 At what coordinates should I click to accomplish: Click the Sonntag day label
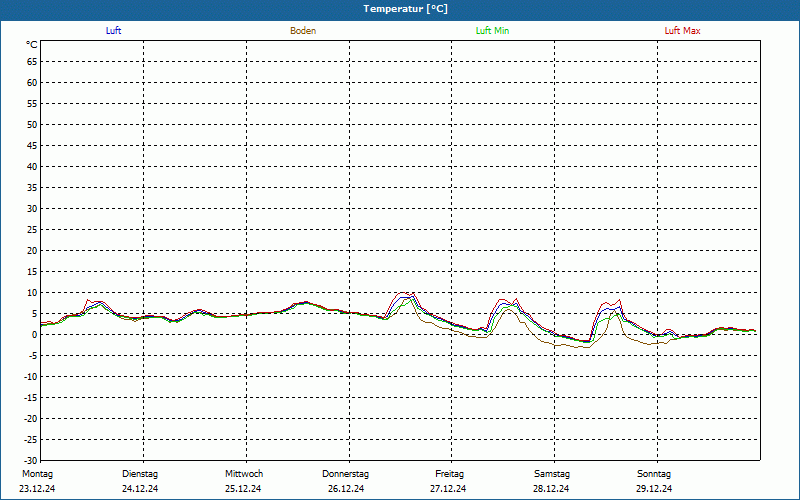(654, 474)
